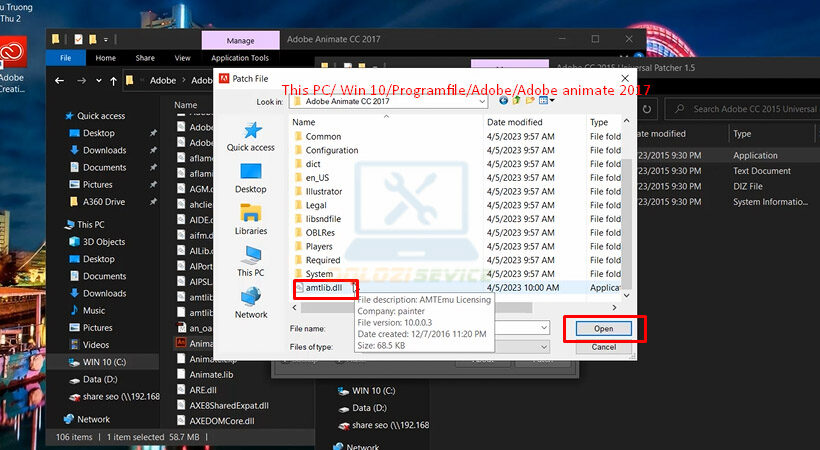This screenshot has width=820, height=450.
Task: Click the This PC icon in the dialog sidebar
Action: coord(250,260)
